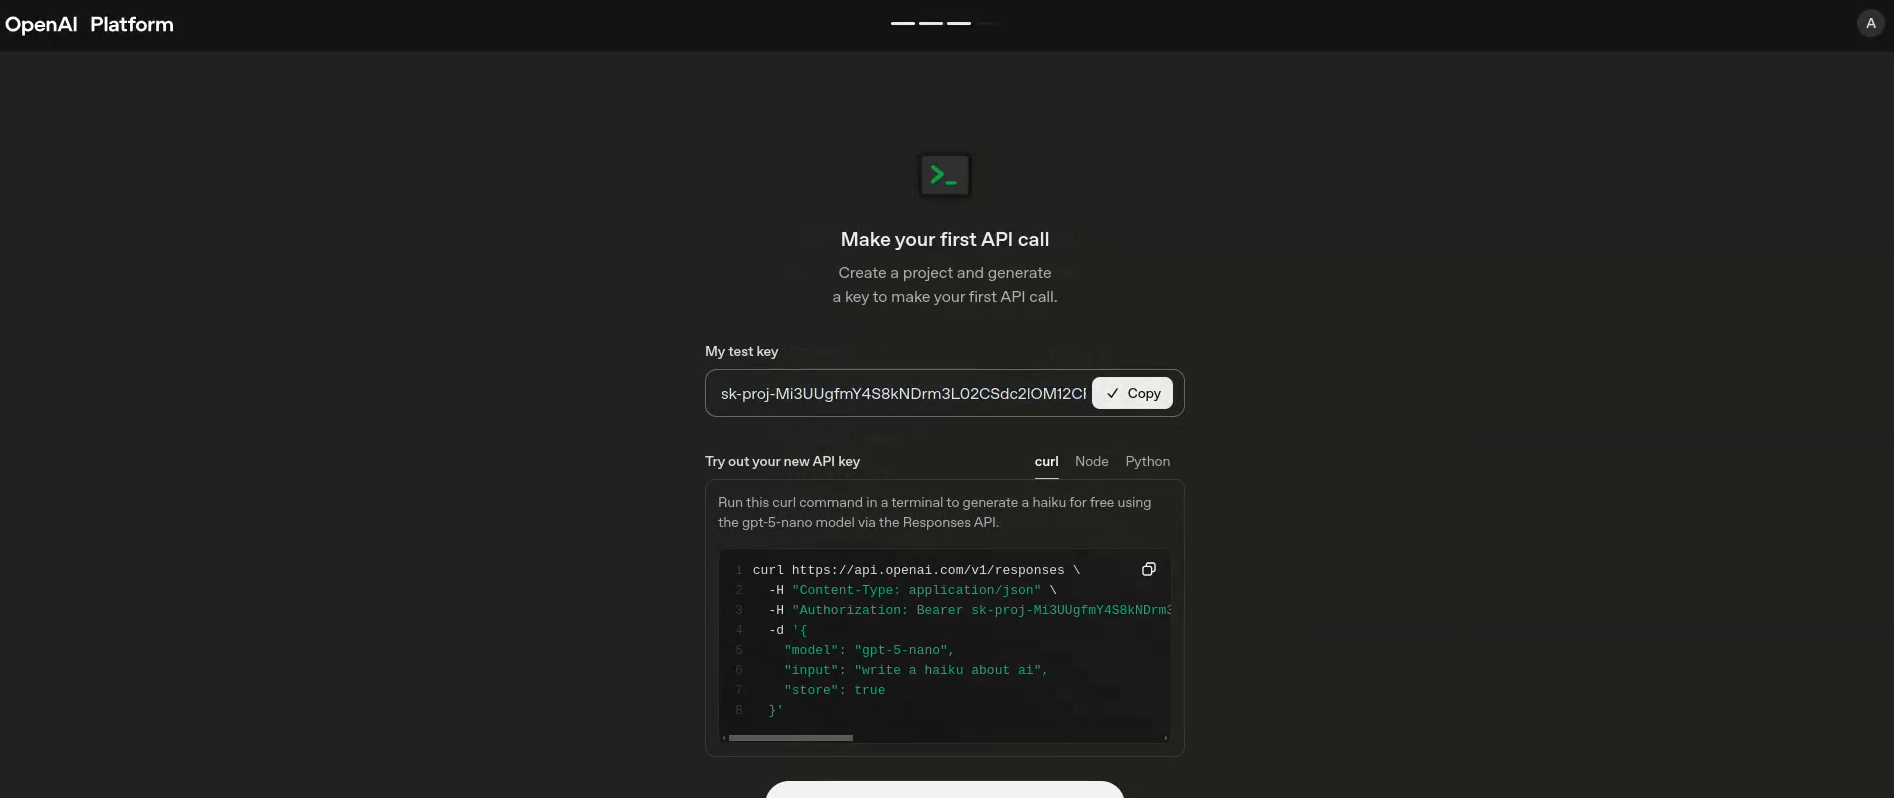Click the checkmark inside the Copy button
Image resolution: width=1894 pixels, height=798 pixels.
(1112, 393)
